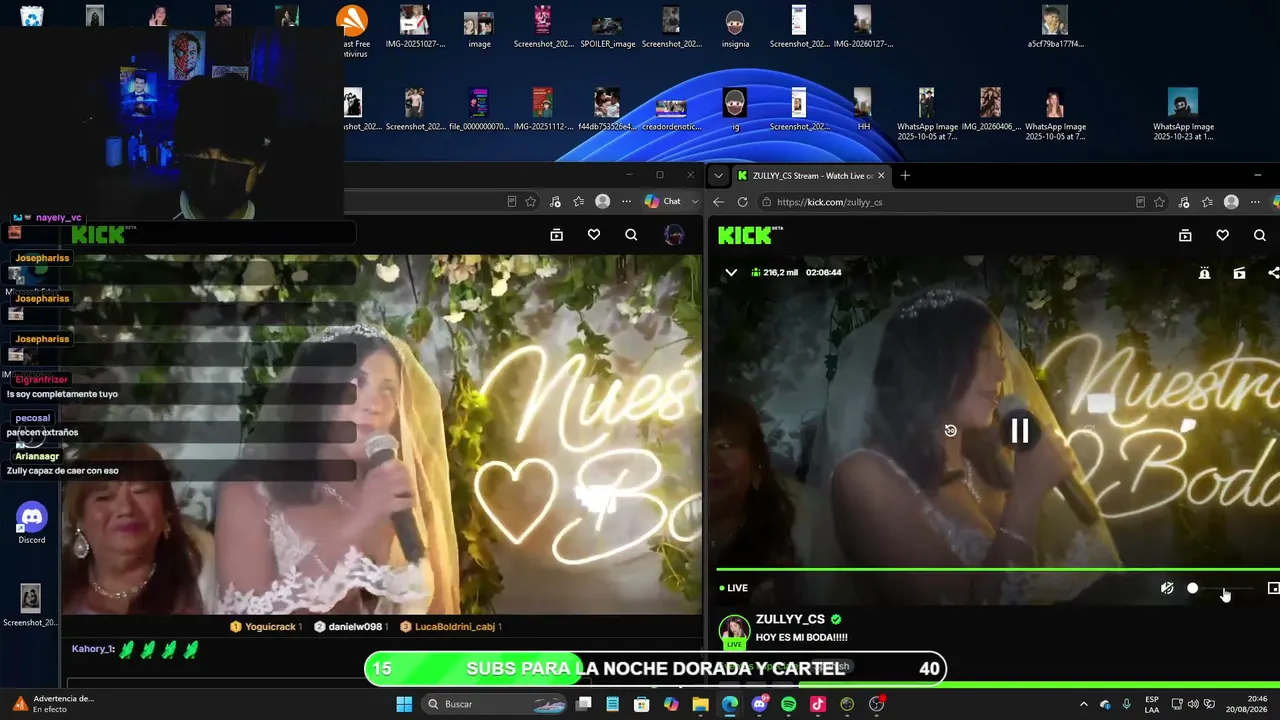The height and width of the screenshot is (720, 1280).
Task: Open reader view icon in right browser address bar
Action: (x=1138, y=202)
